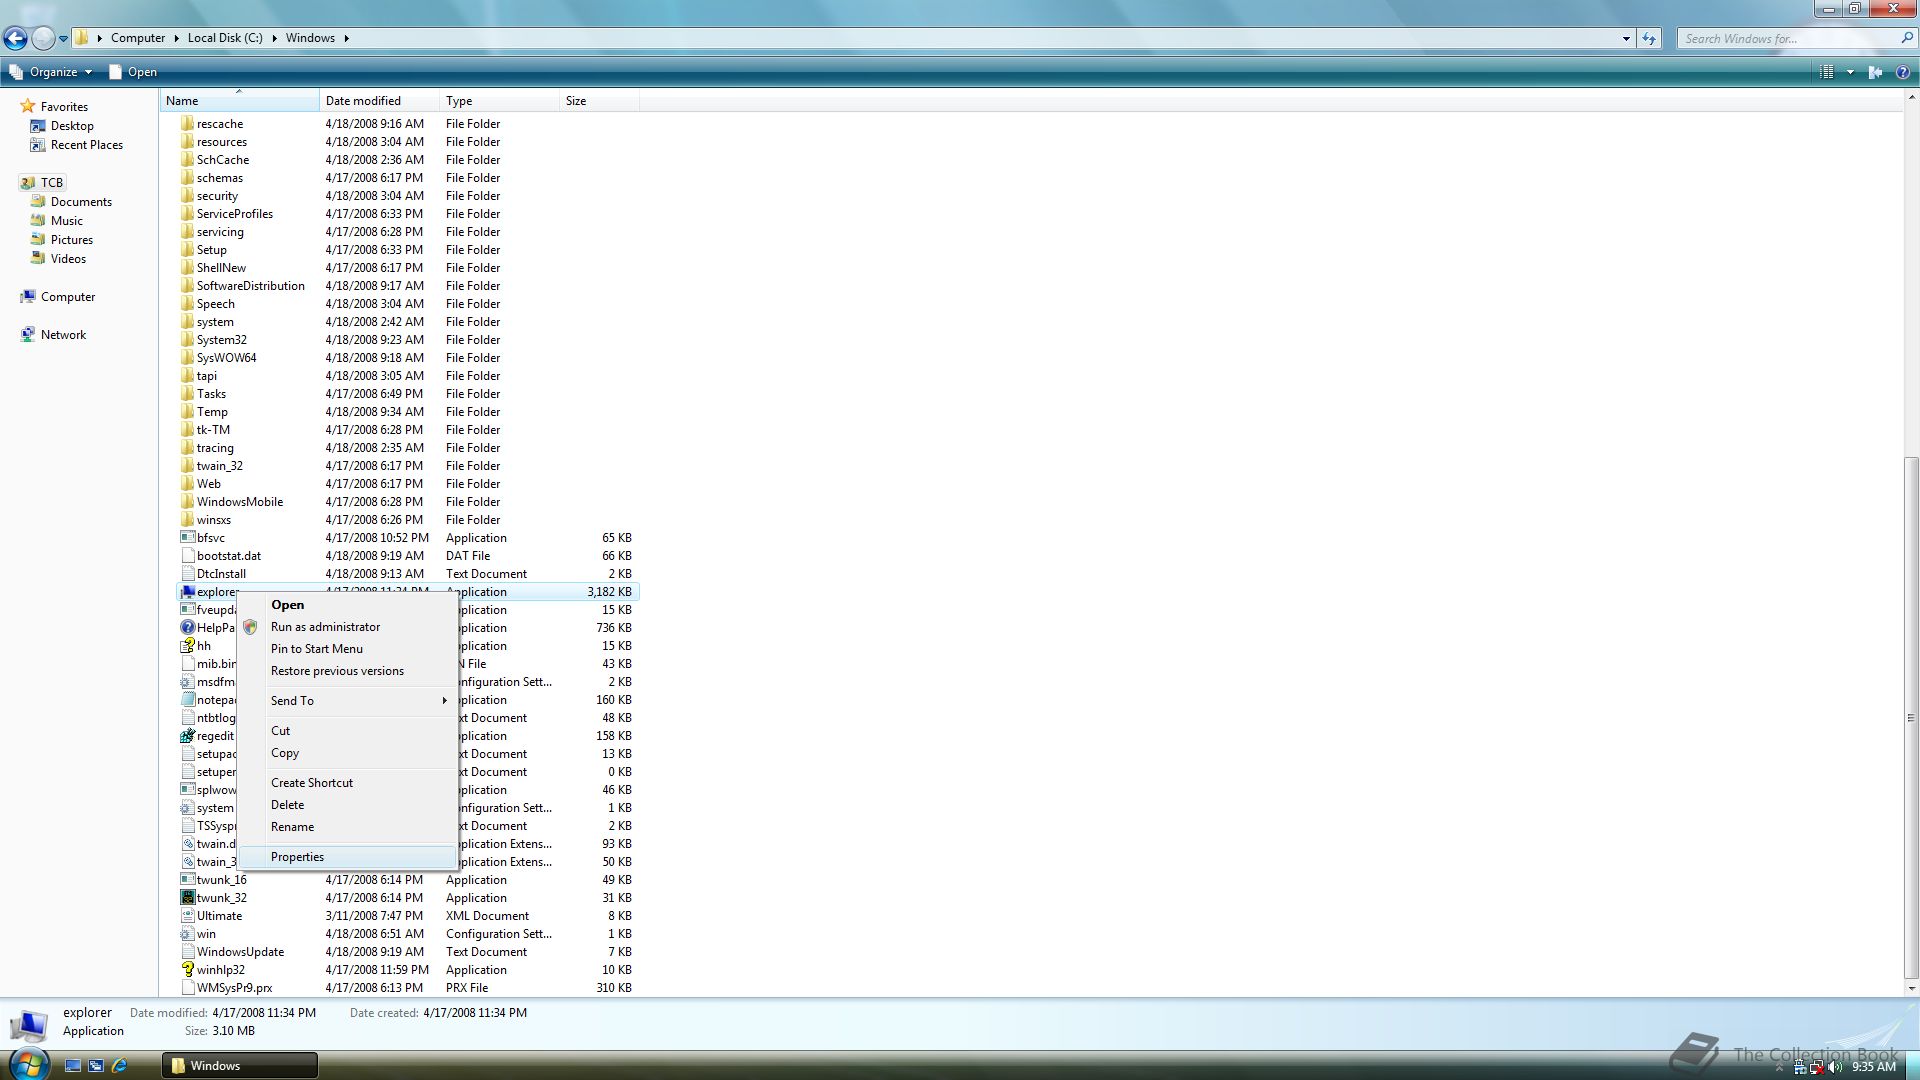Select the HelpPane help icon
The width and height of the screenshot is (1920, 1080).
tap(187, 628)
